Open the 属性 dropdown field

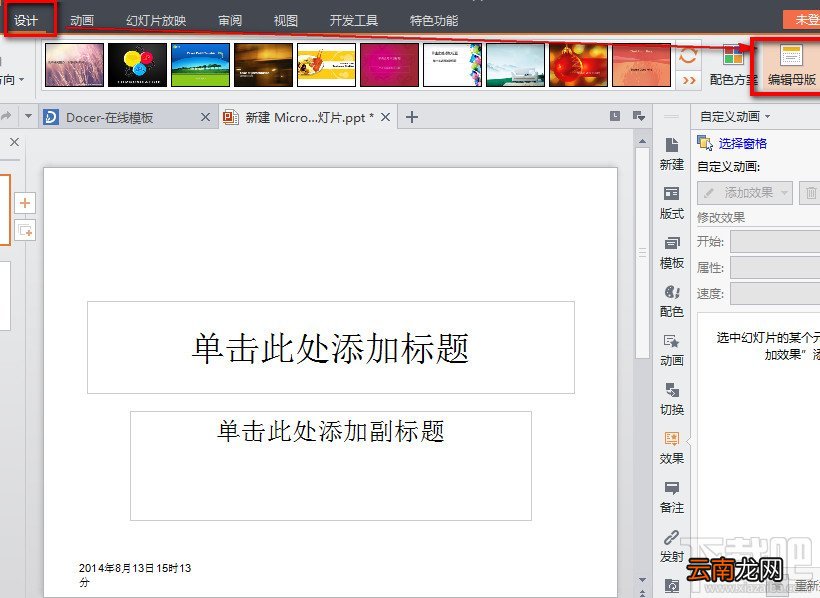[775, 267]
